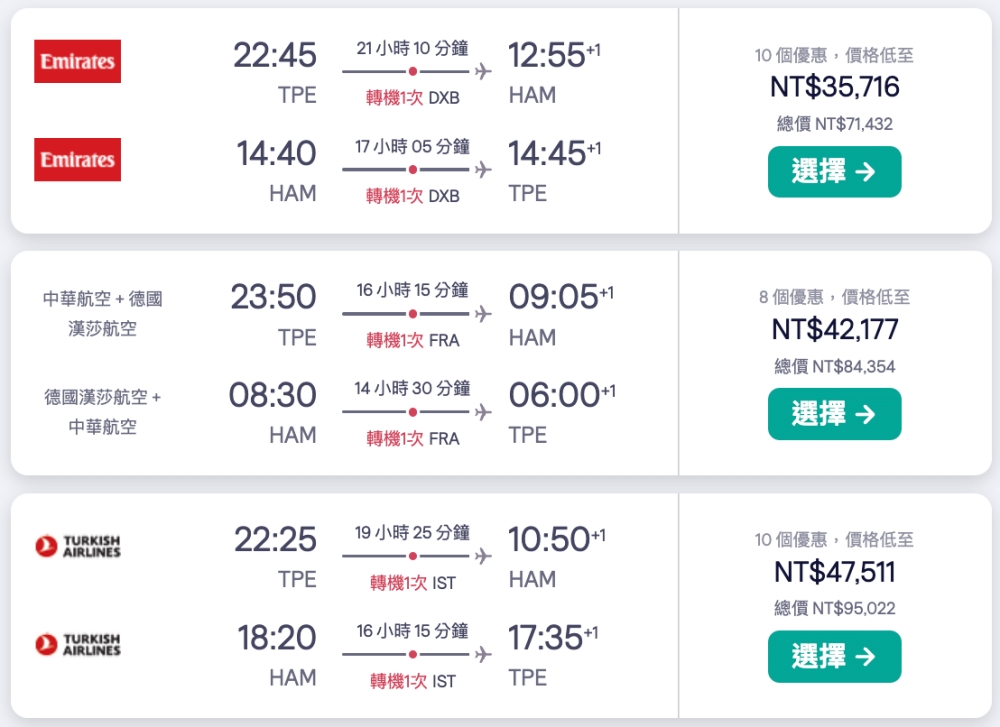The height and width of the screenshot is (727, 1000).
Task: Select the NT$47,511 Turkish Airlines itinerary
Action: click(x=834, y=656)
